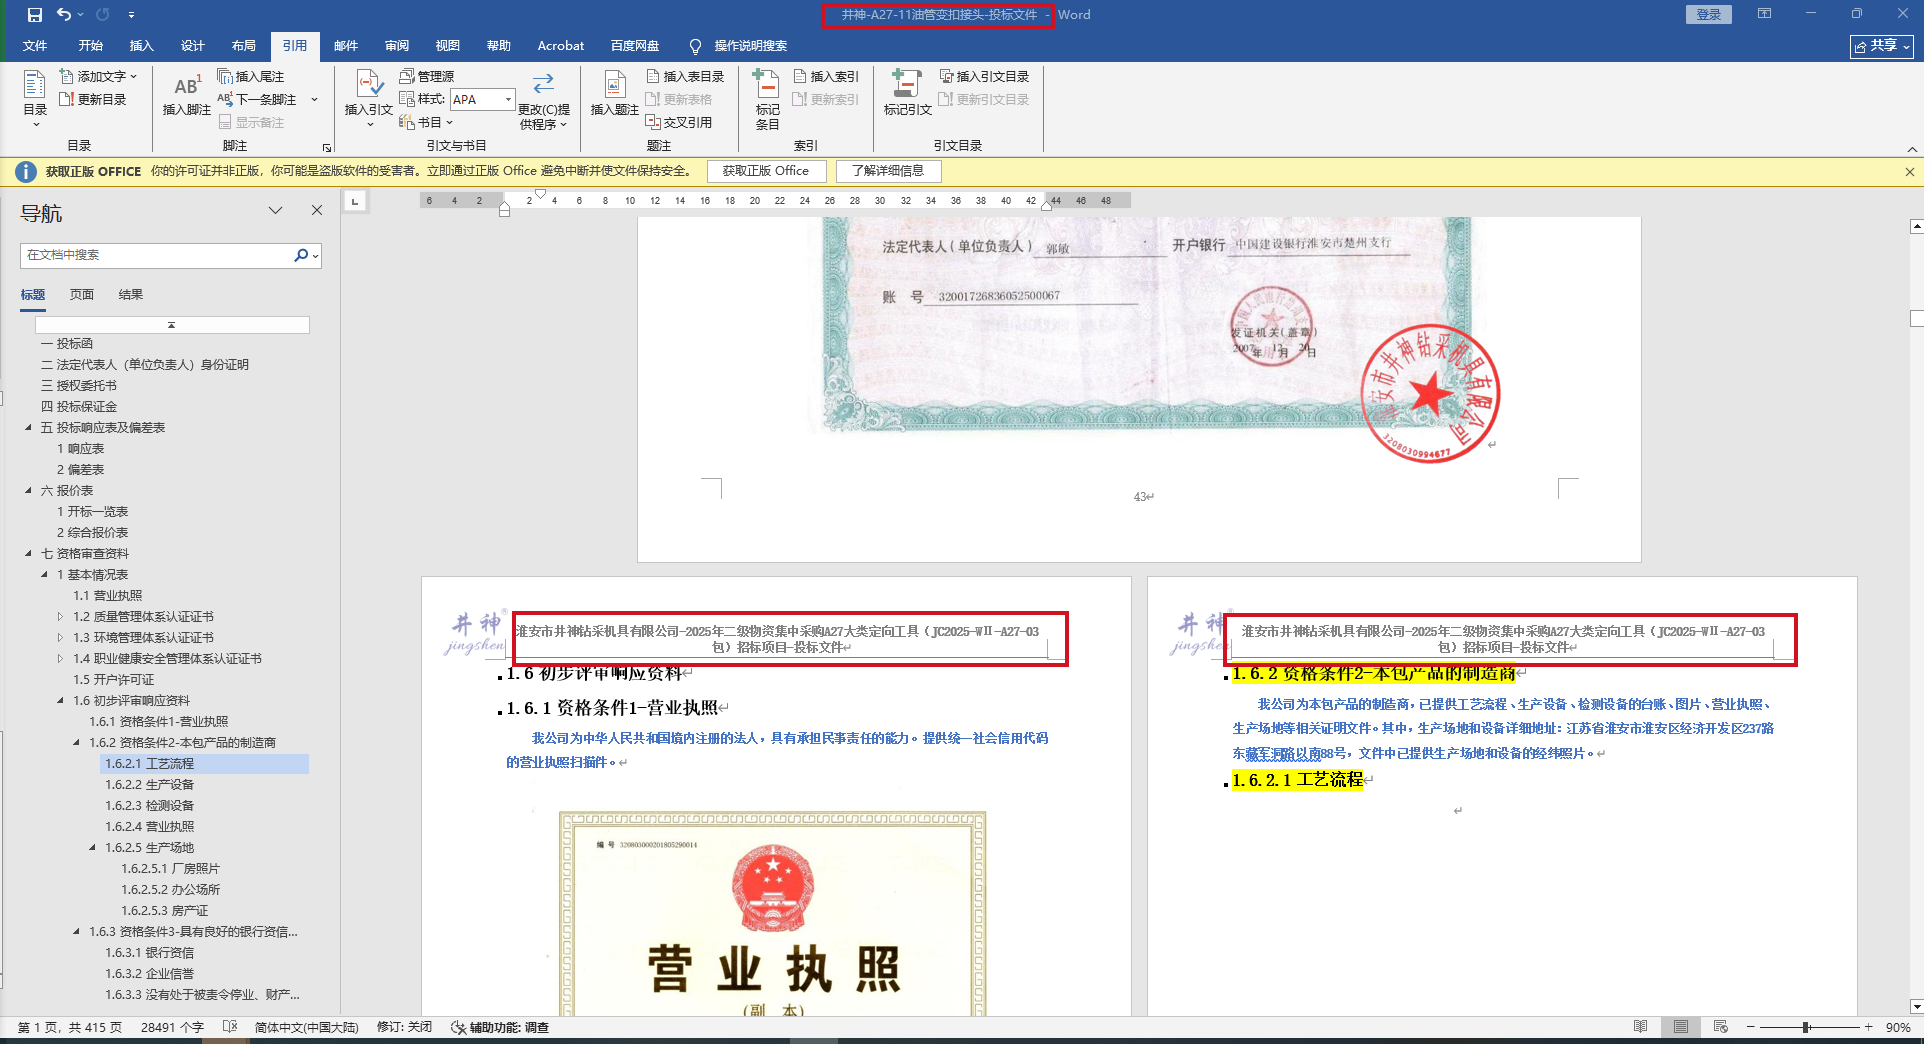Switch to the 审阅 ribbon tab

397,46
